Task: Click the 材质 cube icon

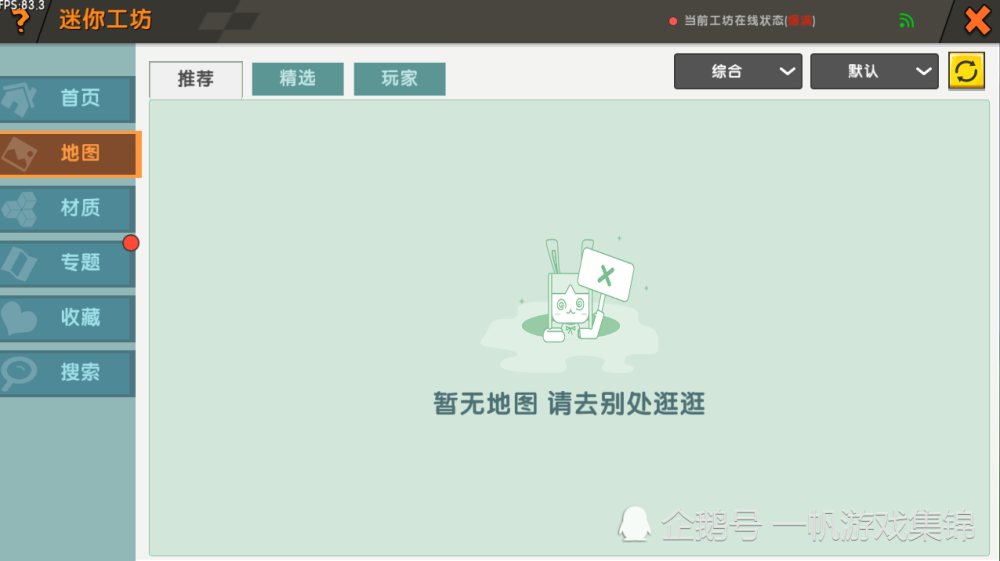Action: tap(19, 208)
